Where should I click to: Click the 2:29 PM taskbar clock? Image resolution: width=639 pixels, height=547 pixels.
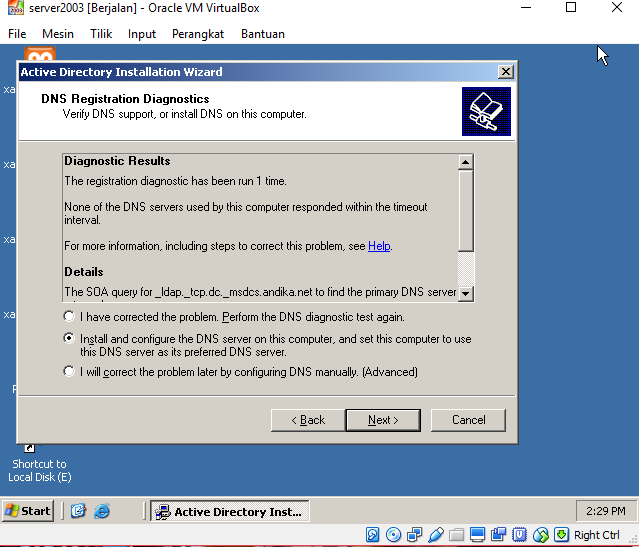[x=606, y=511]
